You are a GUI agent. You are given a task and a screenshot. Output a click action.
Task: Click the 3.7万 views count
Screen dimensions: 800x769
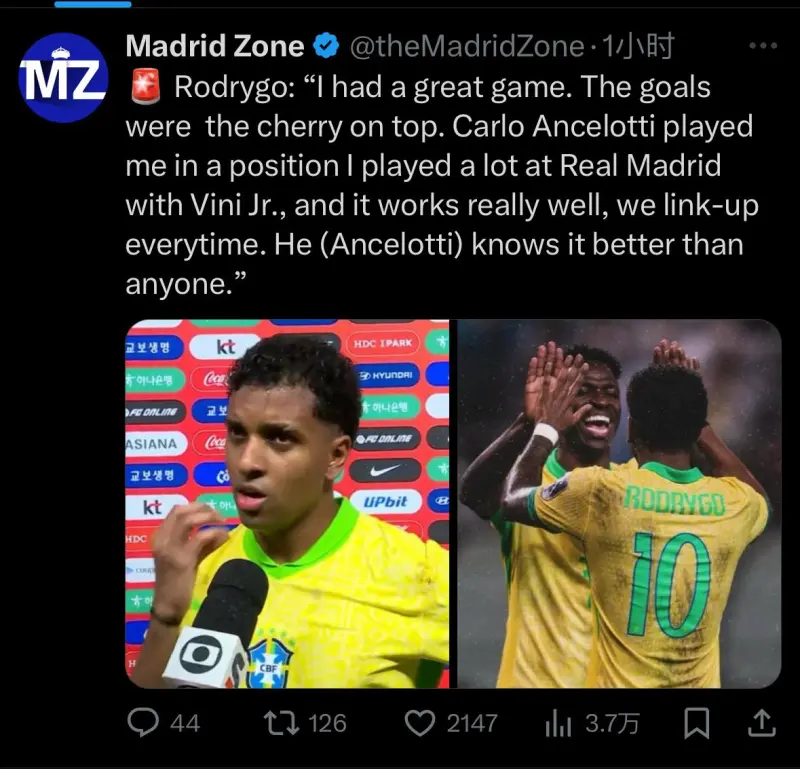[x=611, y=724]
